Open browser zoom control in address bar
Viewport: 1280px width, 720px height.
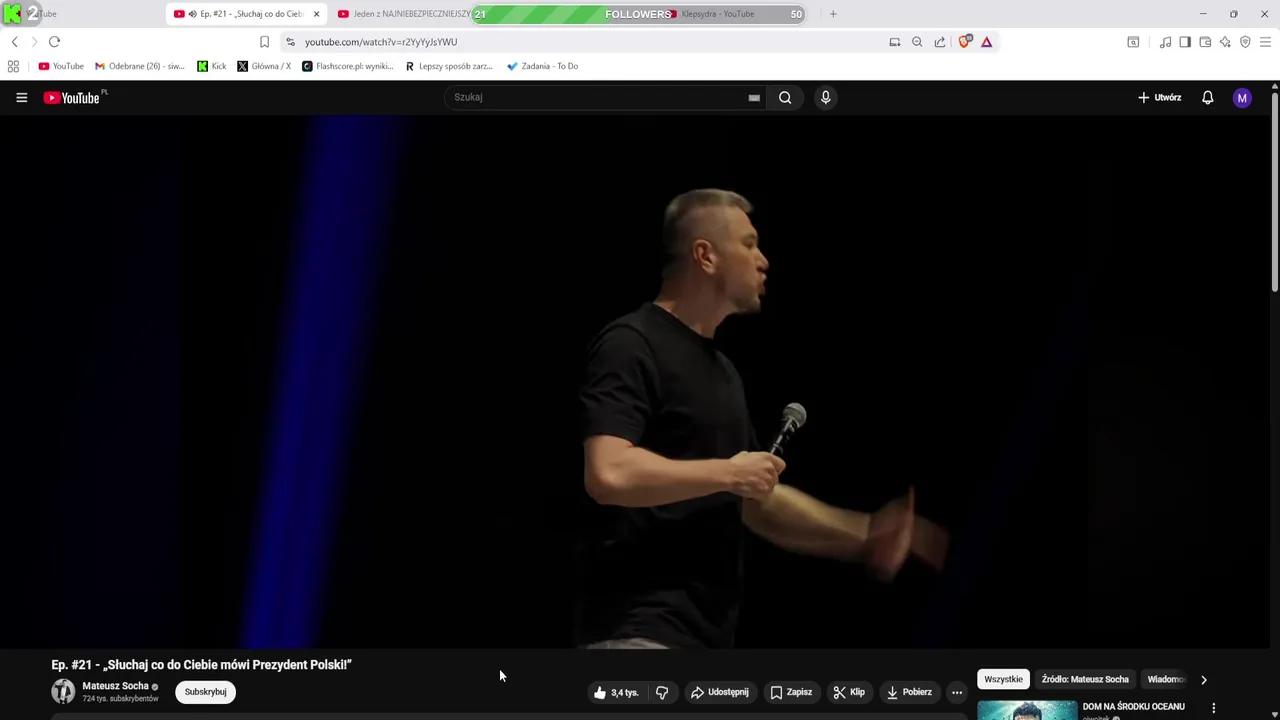coord(917,42)
